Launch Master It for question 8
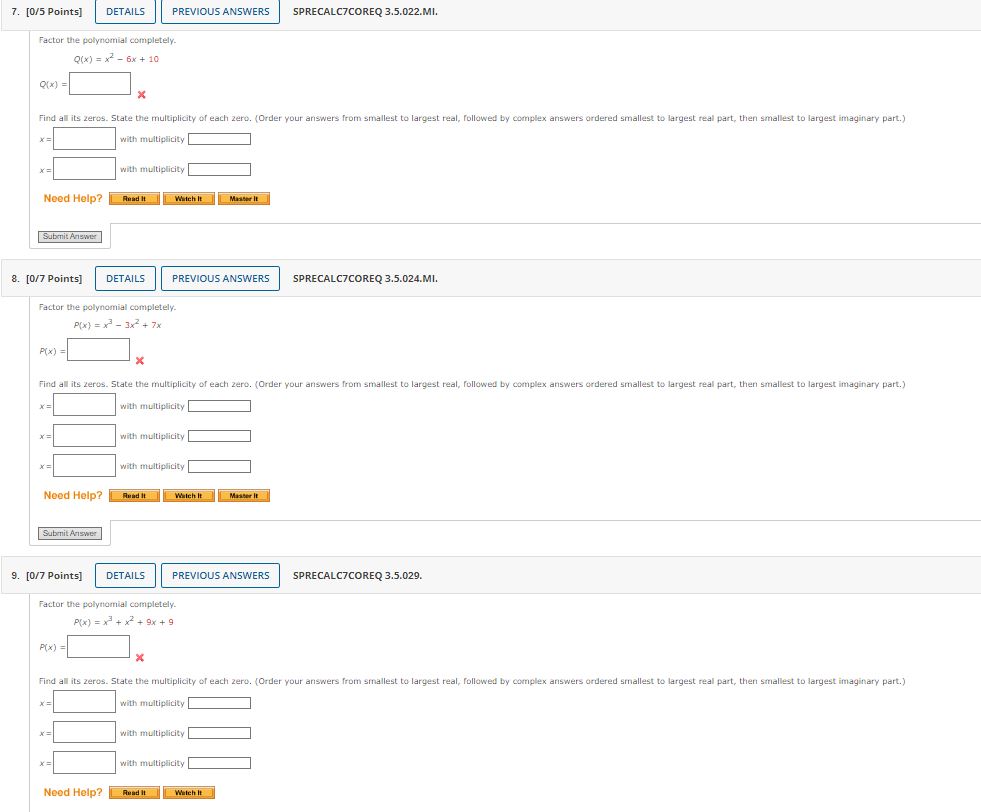Image resolution: width=981 pixels, height=812 pixels. [x=243, y=495]
